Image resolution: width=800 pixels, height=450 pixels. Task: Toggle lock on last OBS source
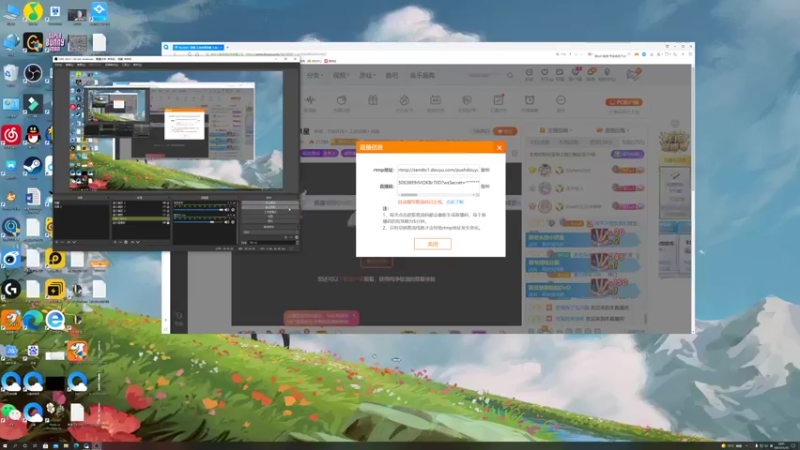168,222
